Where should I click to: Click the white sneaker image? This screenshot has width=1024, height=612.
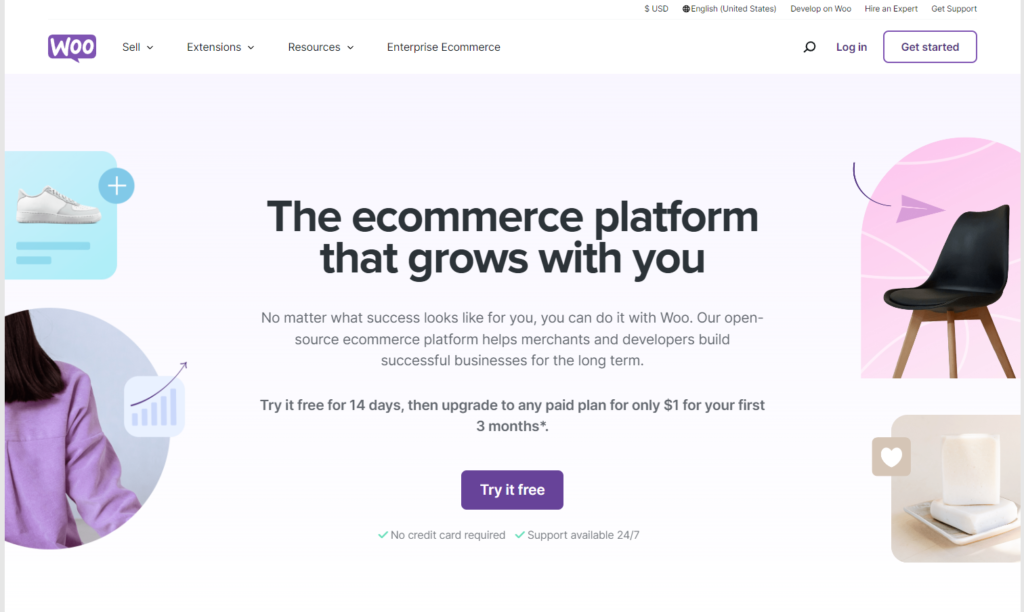click(58, 205)
